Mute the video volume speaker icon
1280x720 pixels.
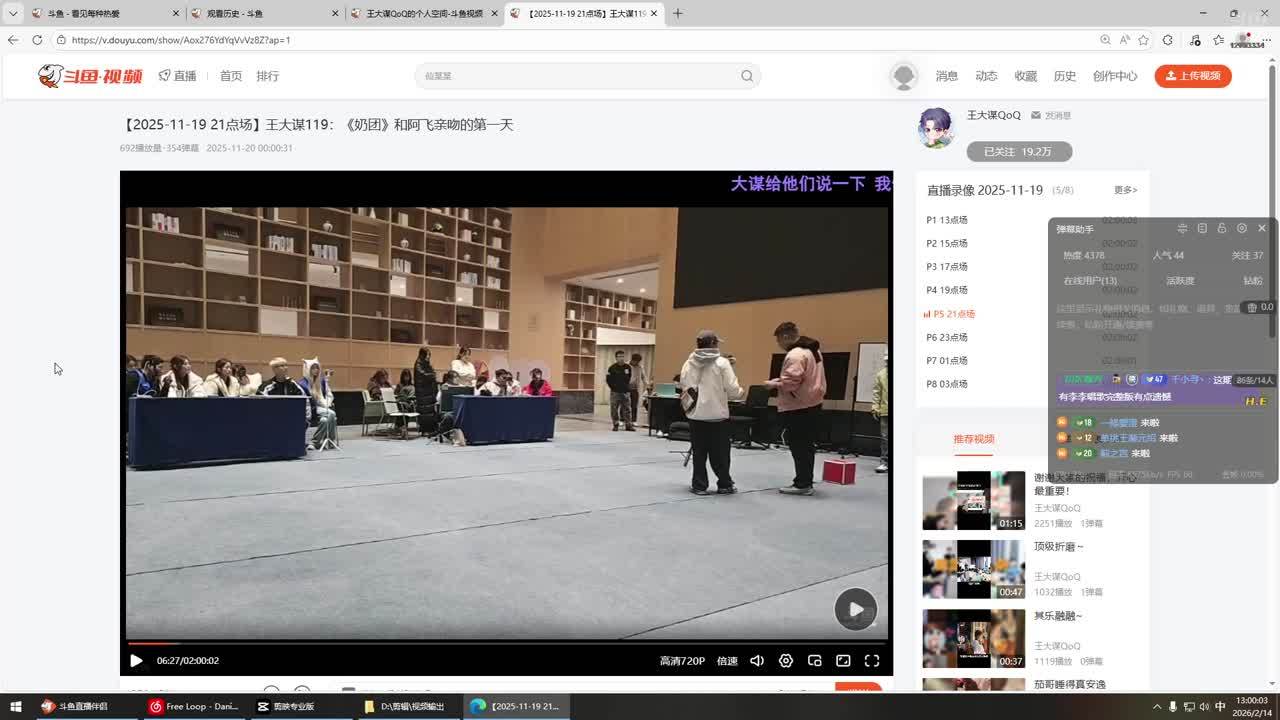point(757,660)
